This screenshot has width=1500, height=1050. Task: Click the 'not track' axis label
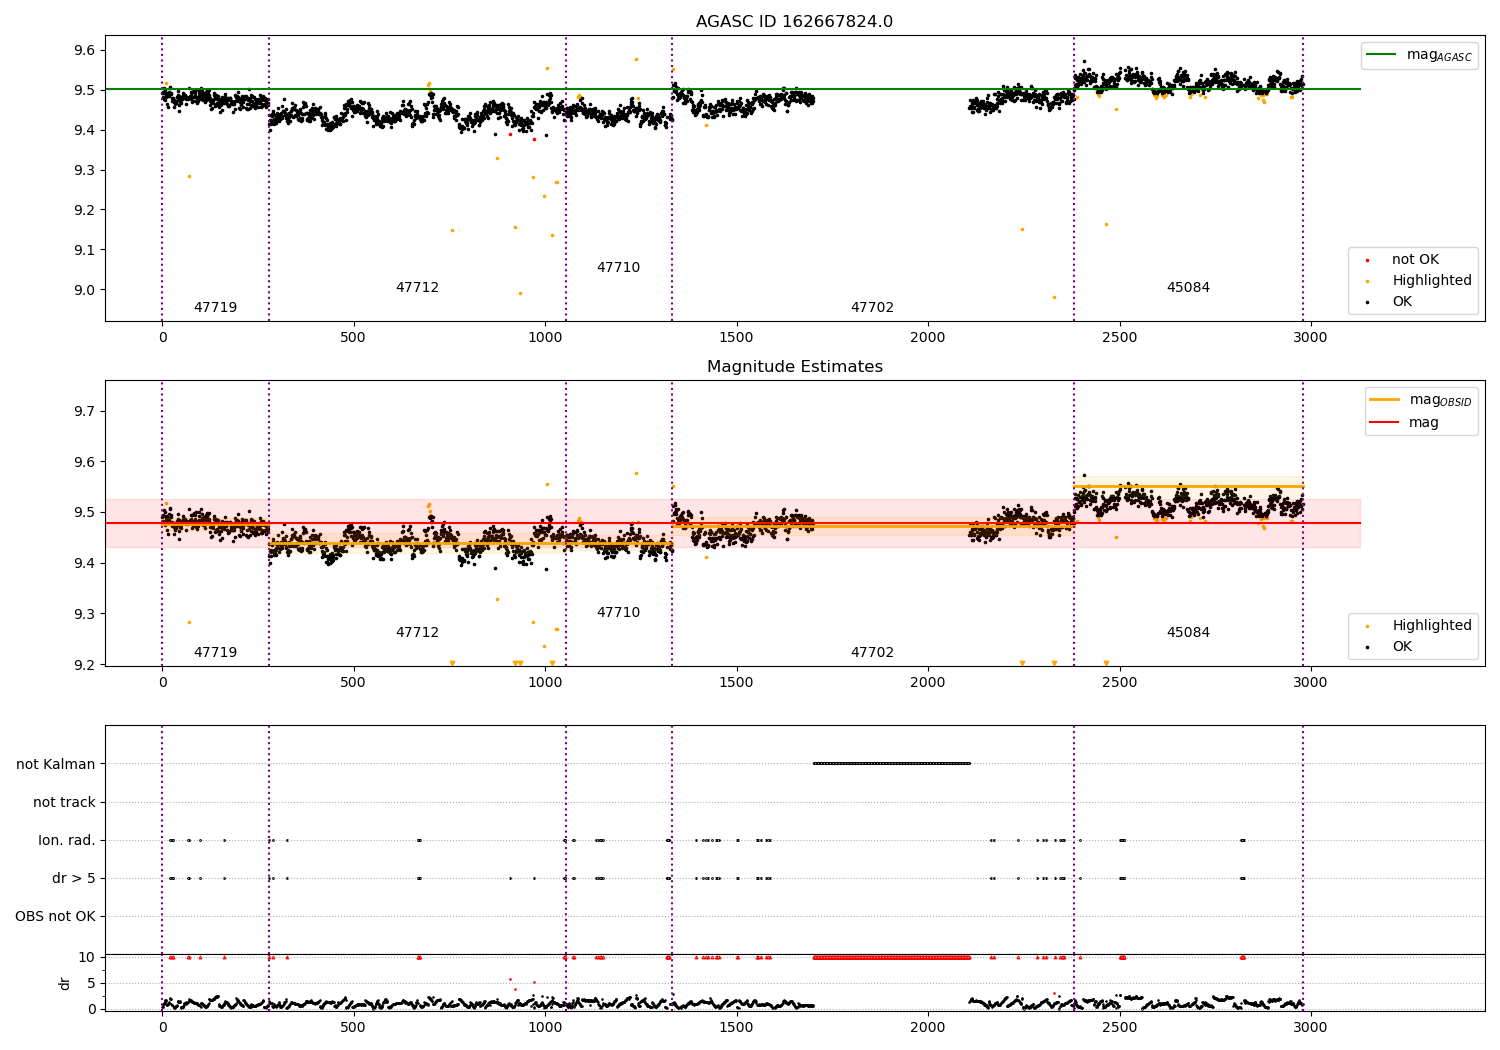pos(64,803)
